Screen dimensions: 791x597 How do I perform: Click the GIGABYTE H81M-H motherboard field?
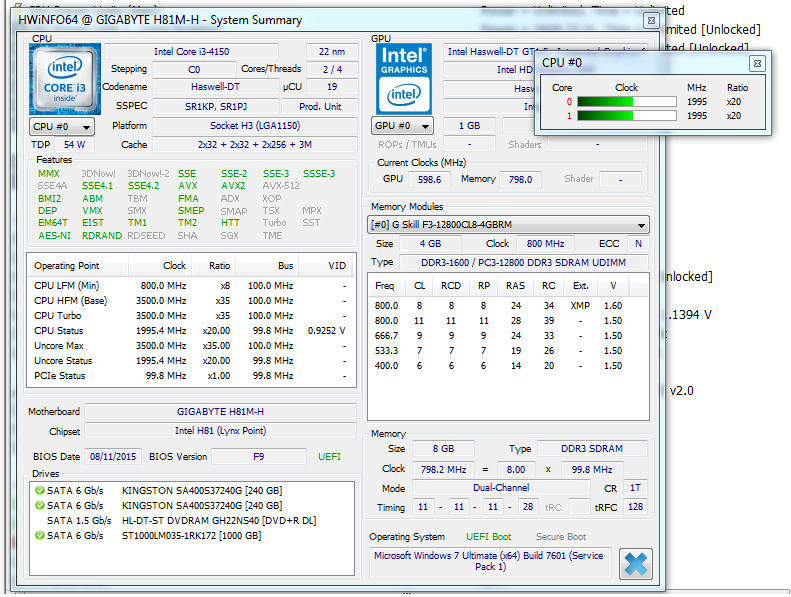click(x=220, y=412)
